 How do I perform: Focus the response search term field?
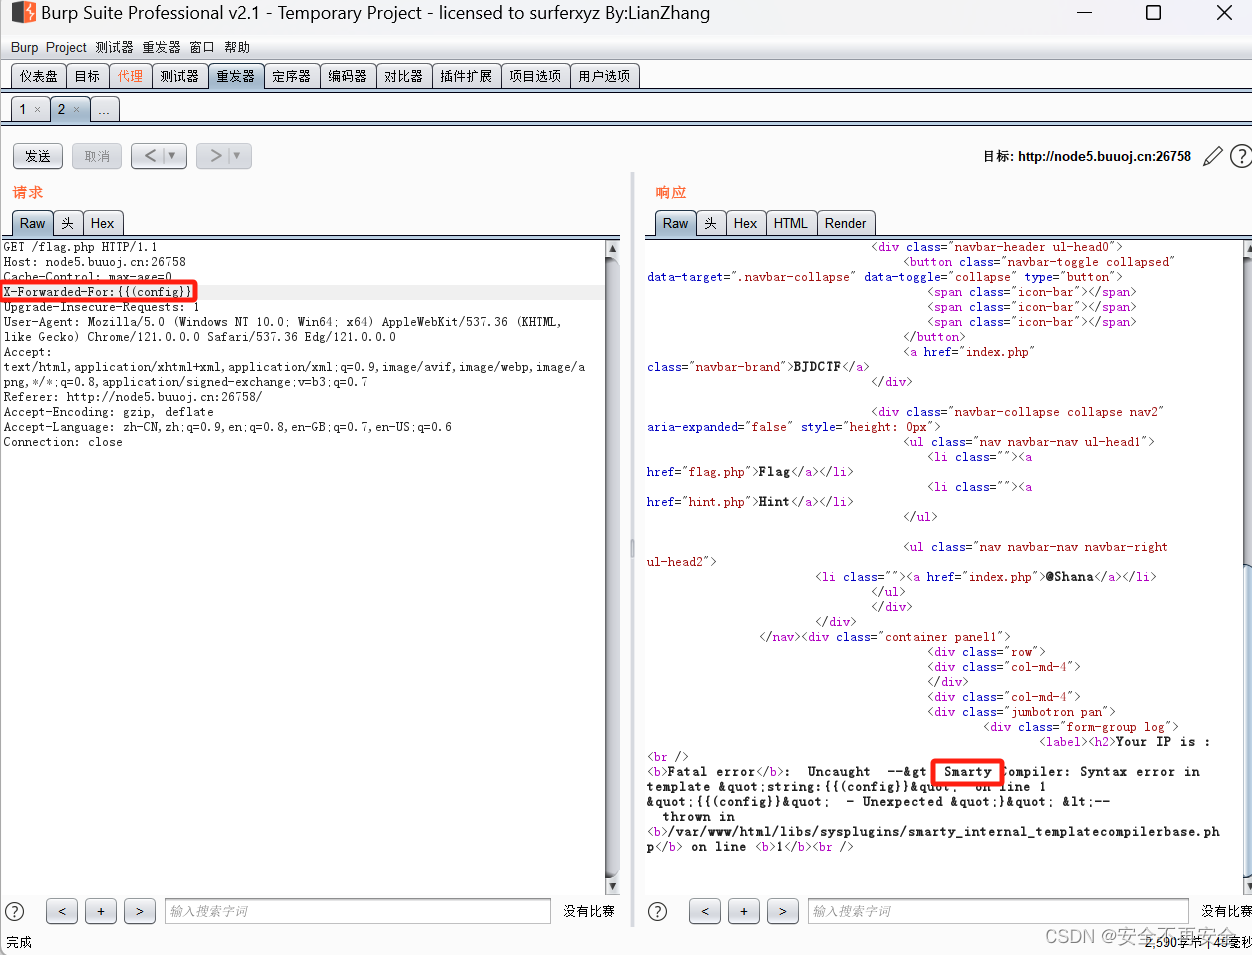point(998,911)
